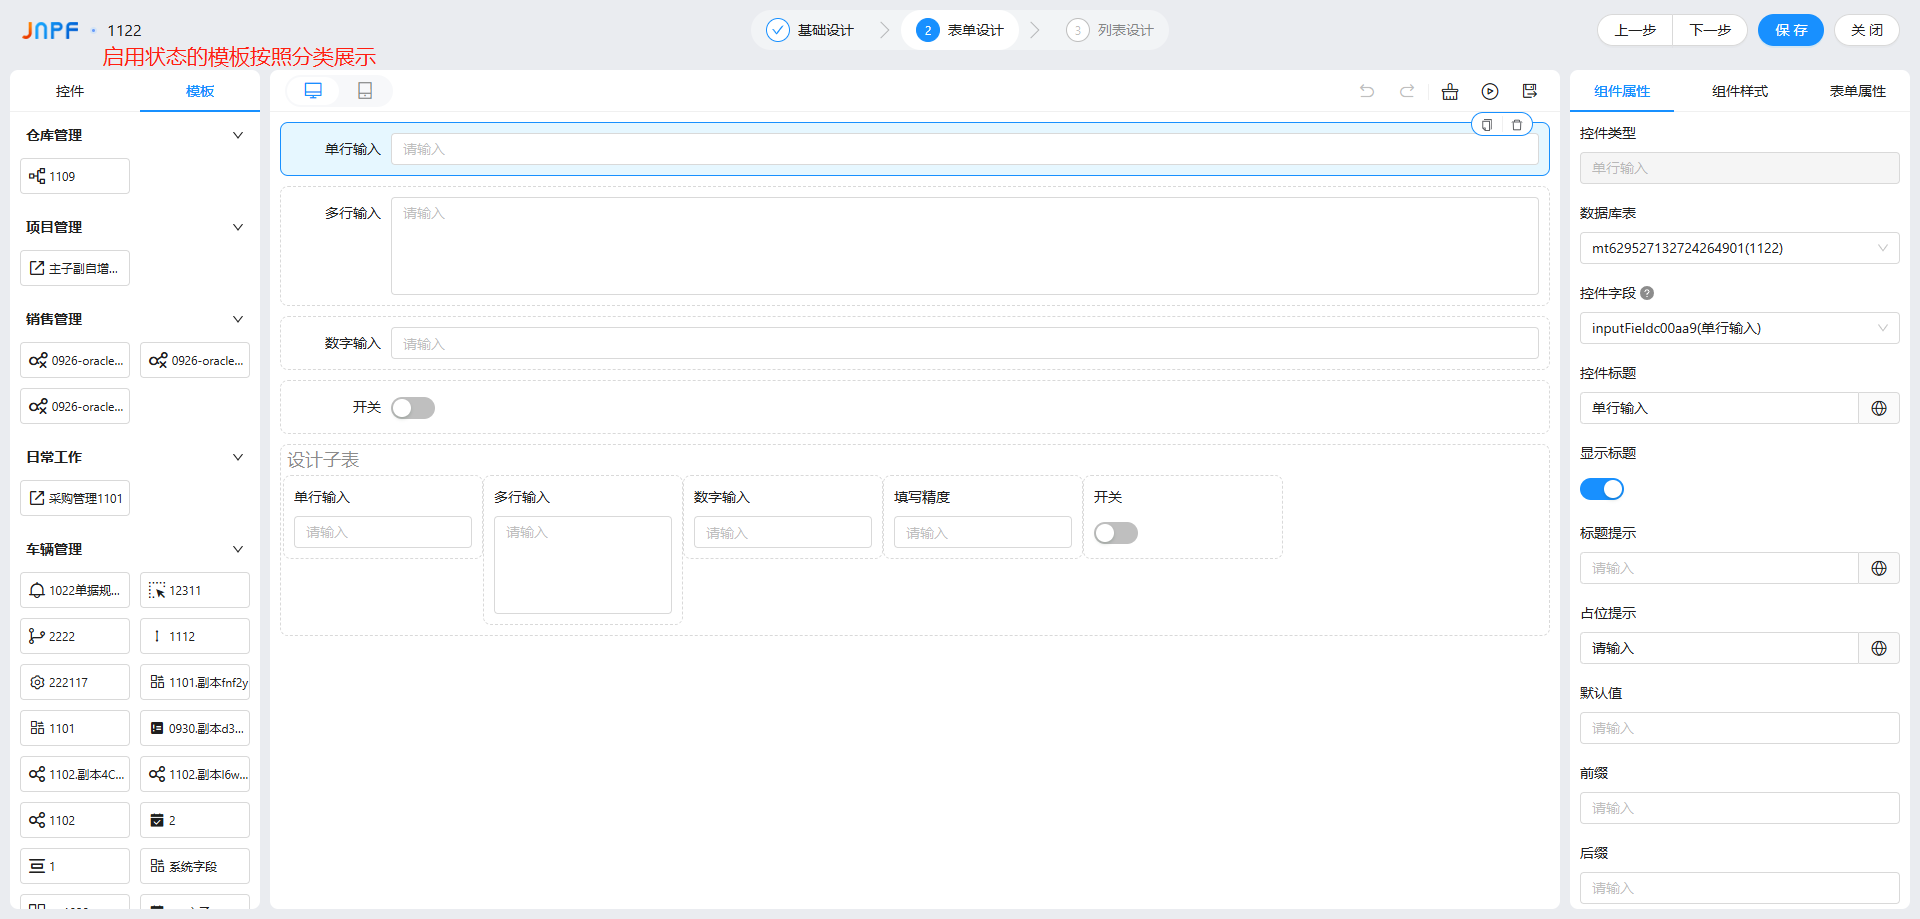Click the redo arrow icon
1920x919 pixels.
1407,91
